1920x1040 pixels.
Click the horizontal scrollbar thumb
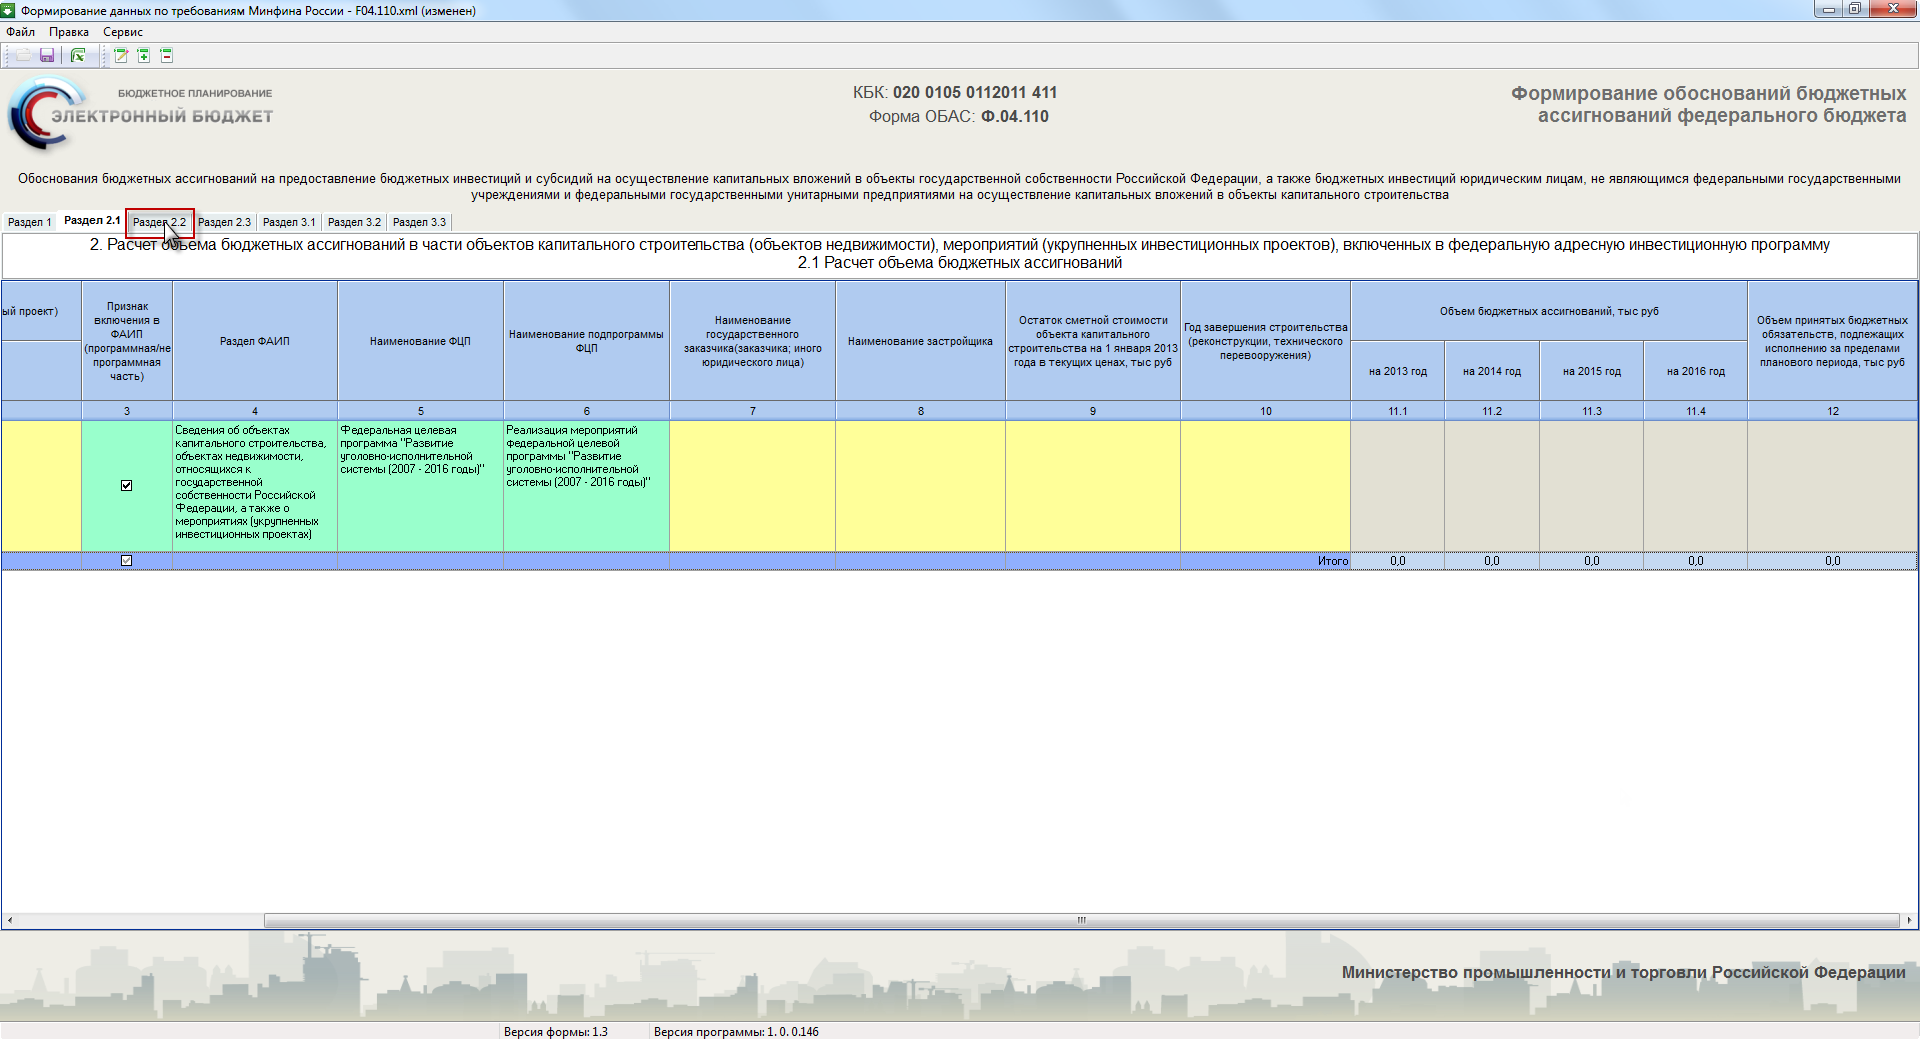click(1081, 920)
